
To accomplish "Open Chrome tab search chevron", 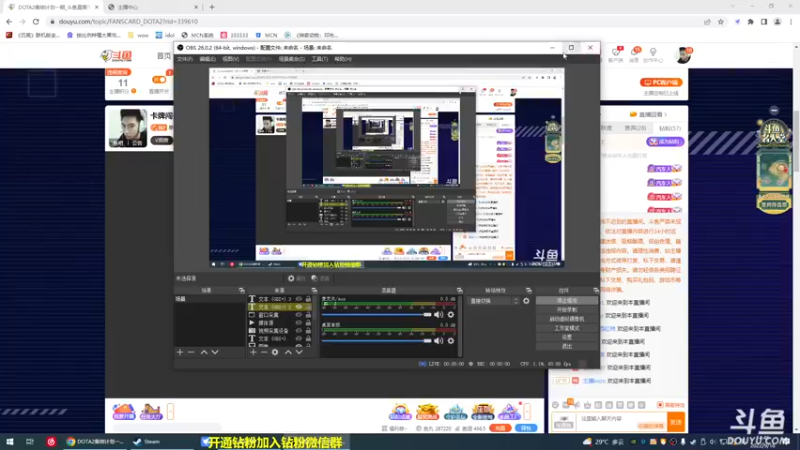I will click(x=733, y=7).
